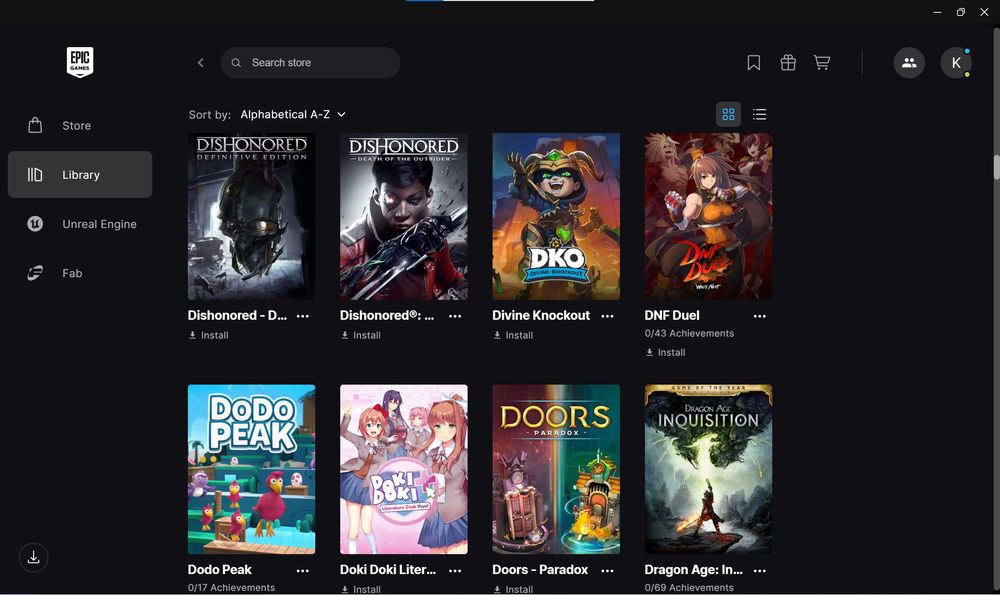This screenshot has width=1000, height=595.
Task: Click the Doors - Paradox title
Action: tap(540, 569)
